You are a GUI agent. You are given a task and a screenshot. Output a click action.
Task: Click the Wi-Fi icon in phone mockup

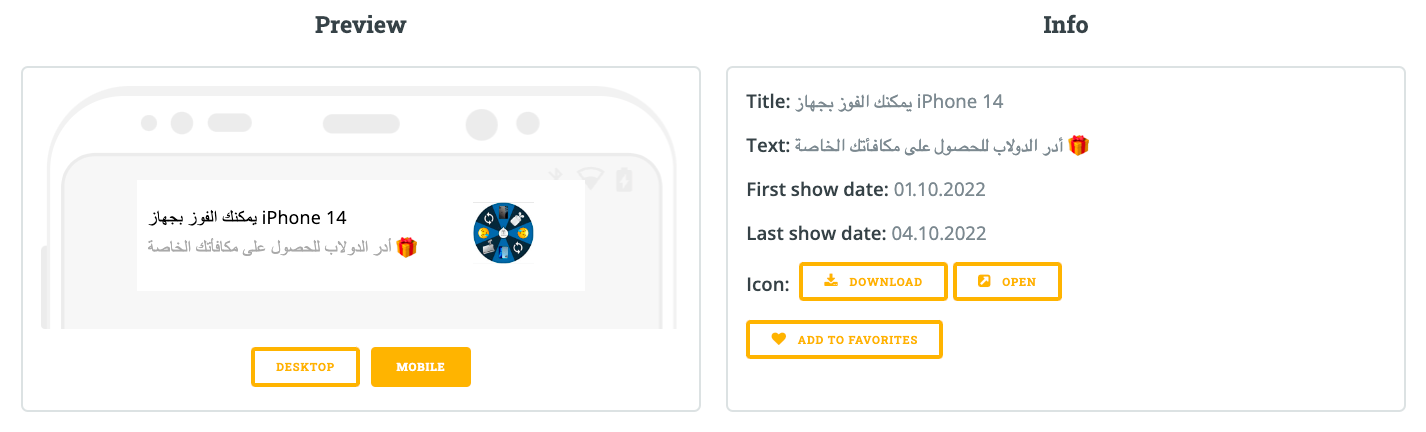(591, 178)
